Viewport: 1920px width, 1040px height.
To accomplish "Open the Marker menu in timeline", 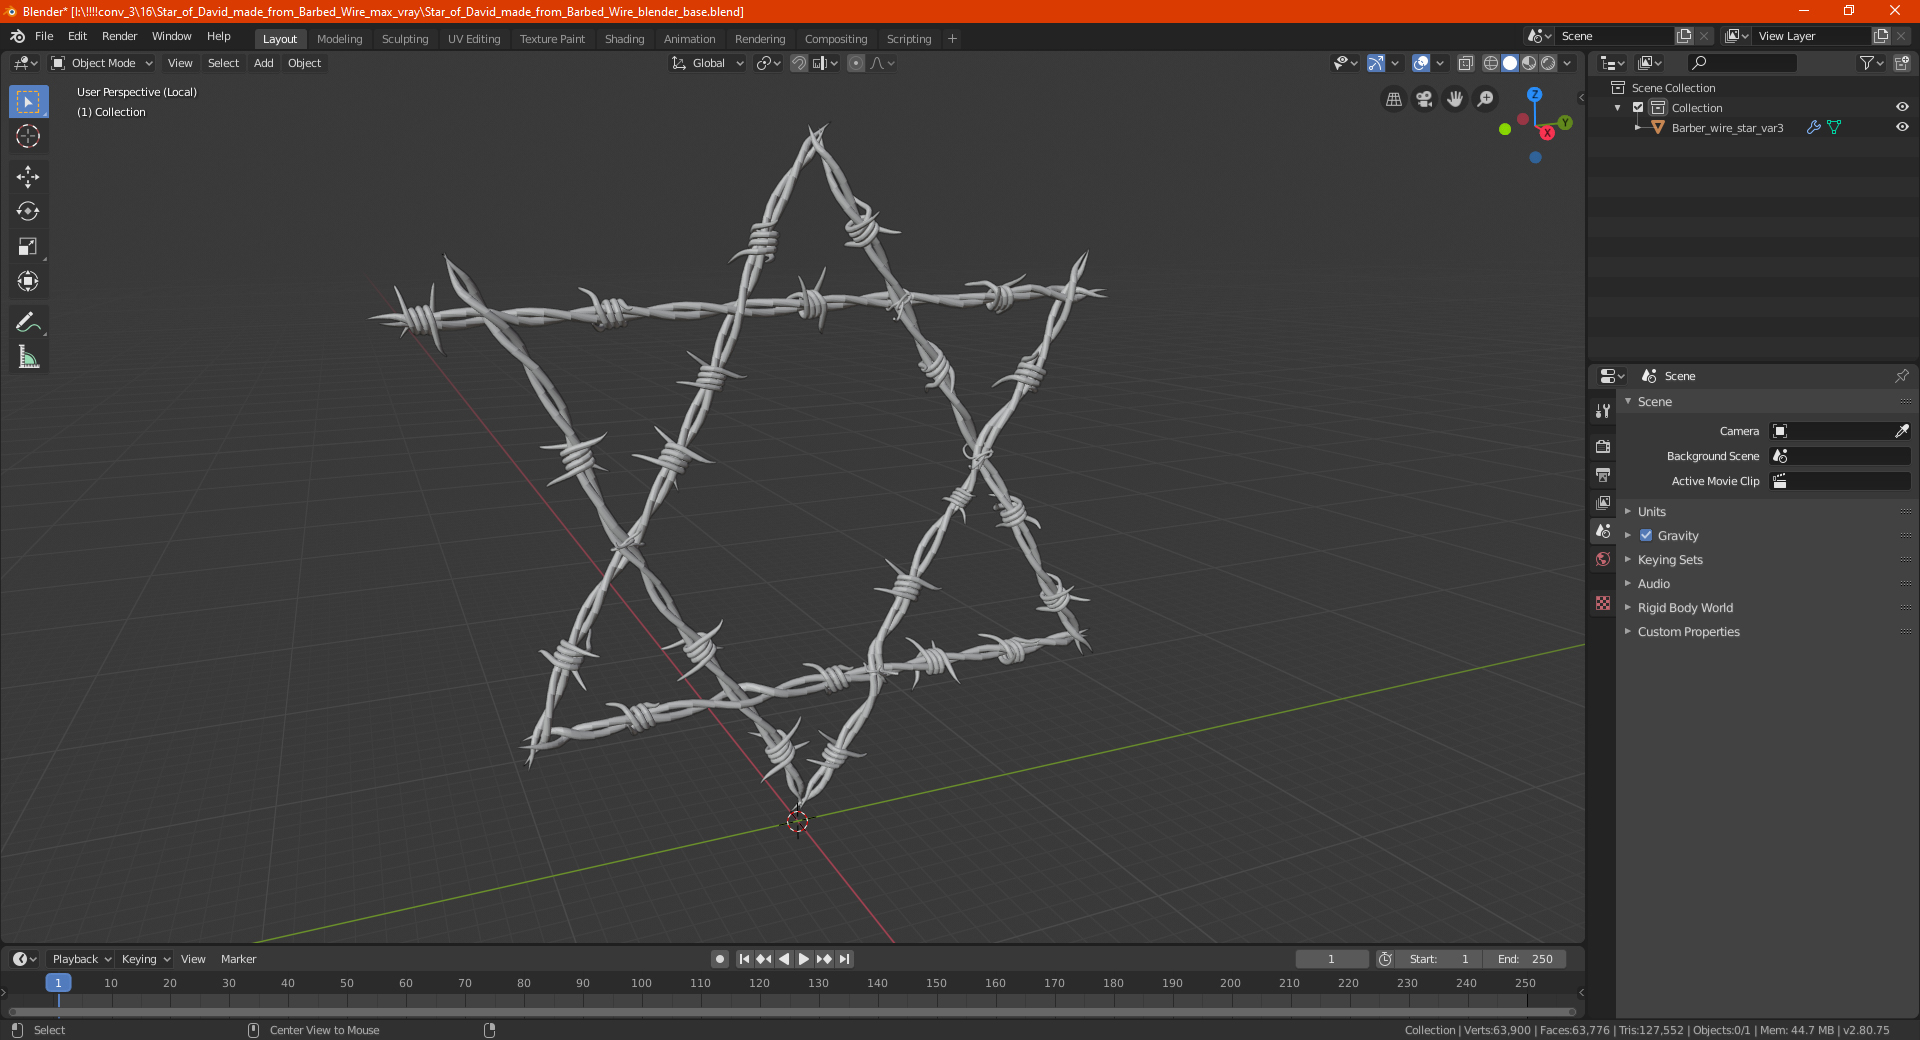I will tap(238, 959).
